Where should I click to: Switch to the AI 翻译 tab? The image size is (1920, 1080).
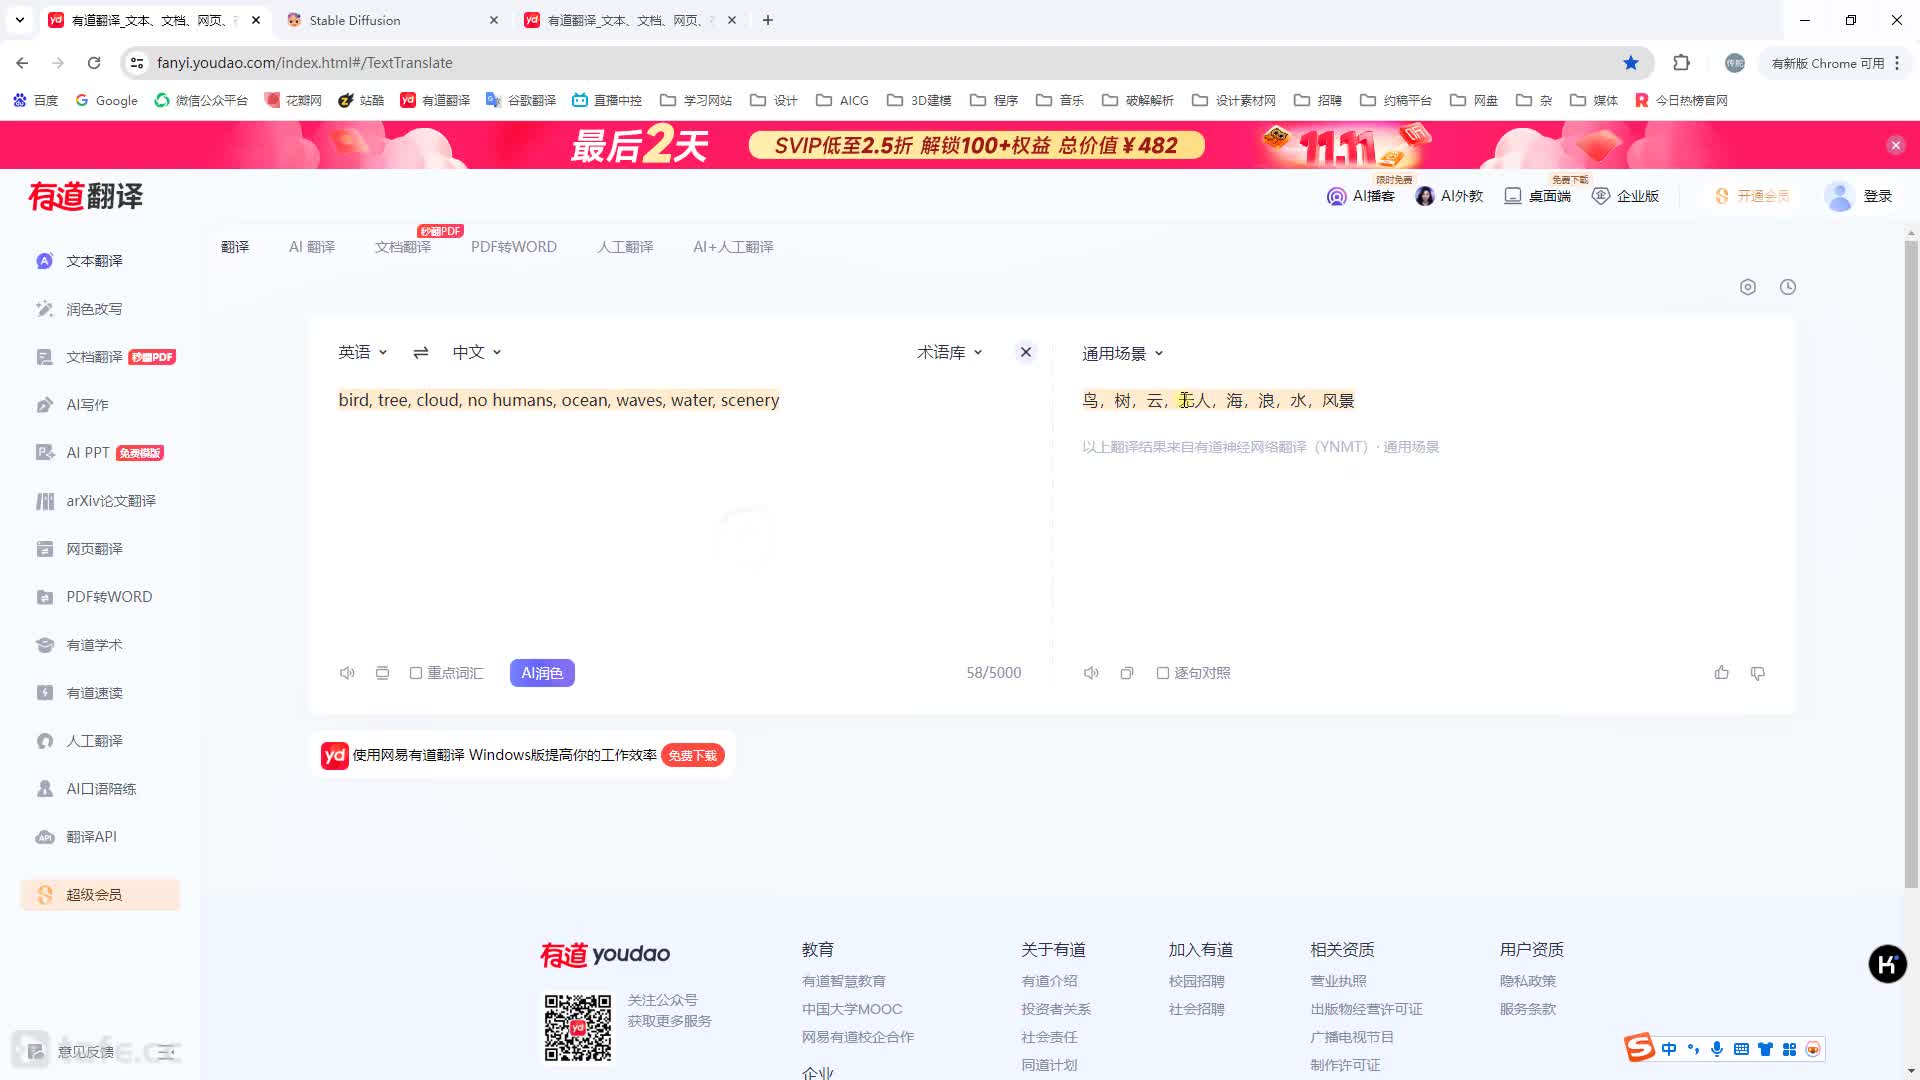[312, 247]
